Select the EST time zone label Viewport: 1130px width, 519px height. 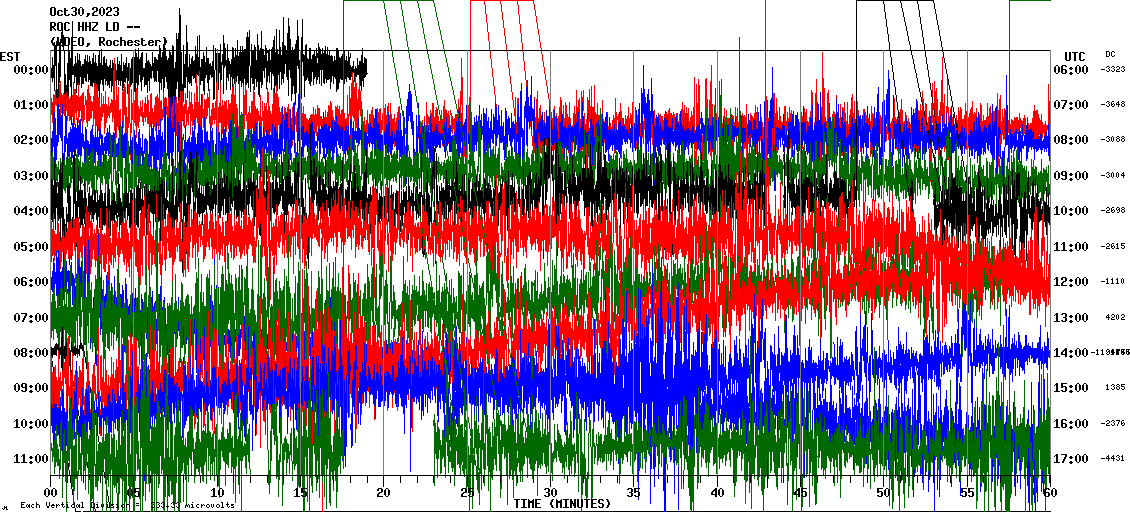[10, 56]
